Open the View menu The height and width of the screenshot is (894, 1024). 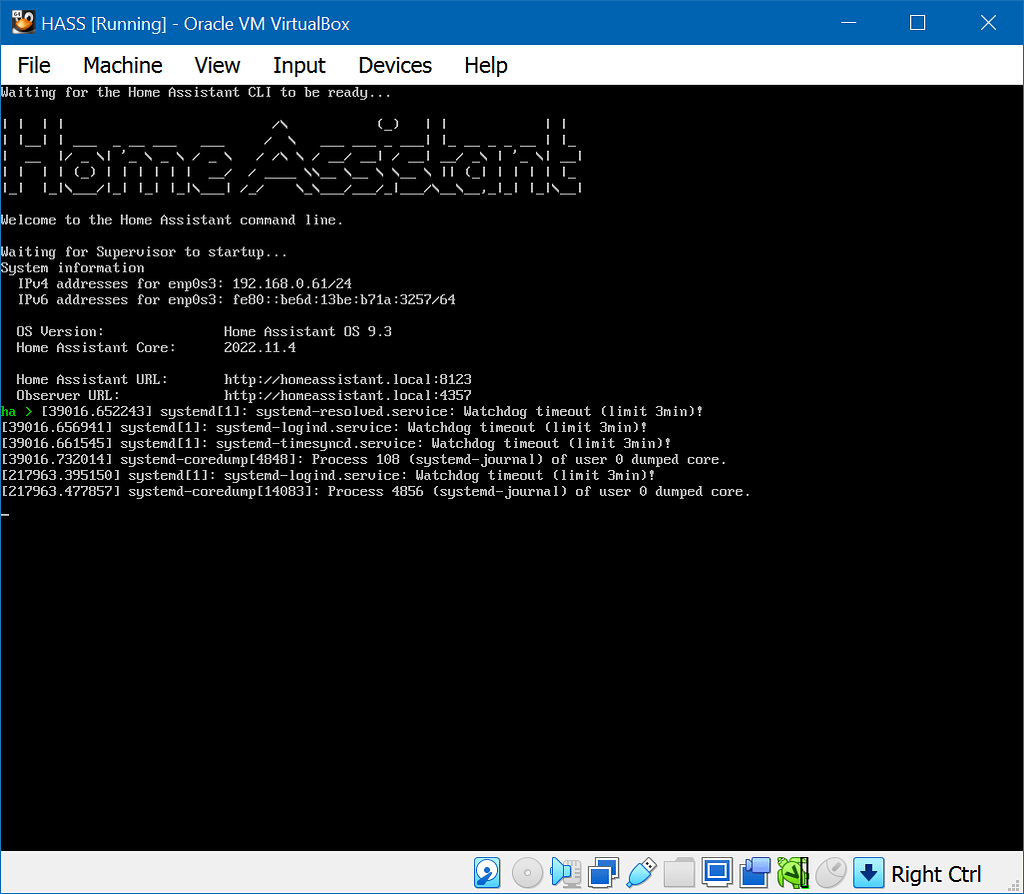[217, 65]
